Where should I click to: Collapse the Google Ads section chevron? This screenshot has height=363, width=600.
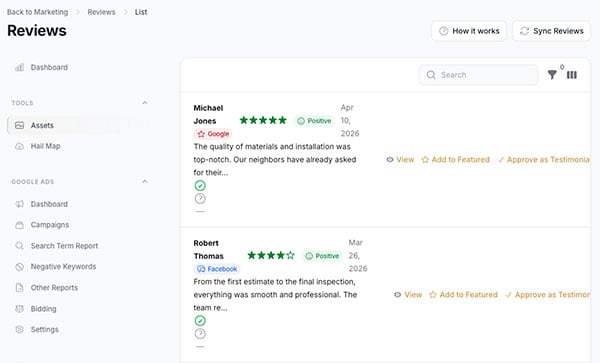[145, 182]
